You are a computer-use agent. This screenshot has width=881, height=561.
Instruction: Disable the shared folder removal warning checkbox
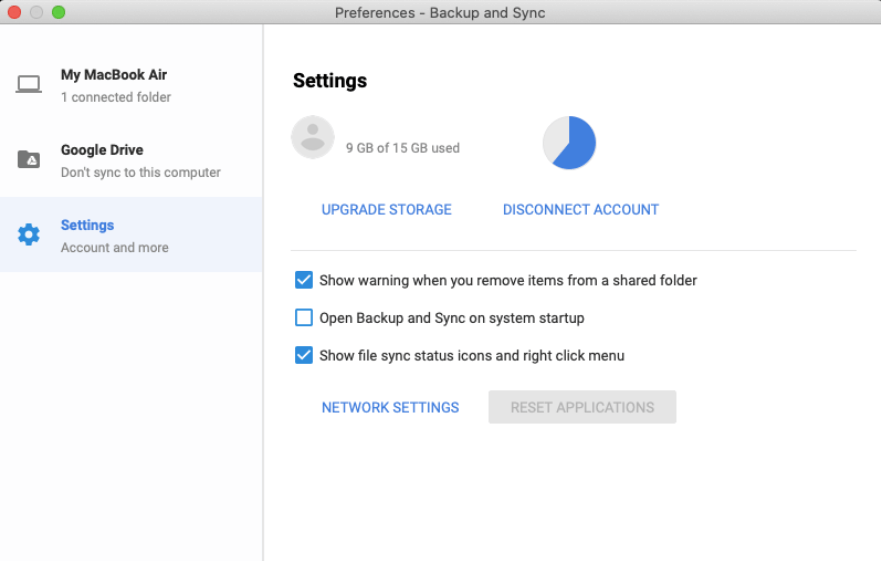[304, 280]
